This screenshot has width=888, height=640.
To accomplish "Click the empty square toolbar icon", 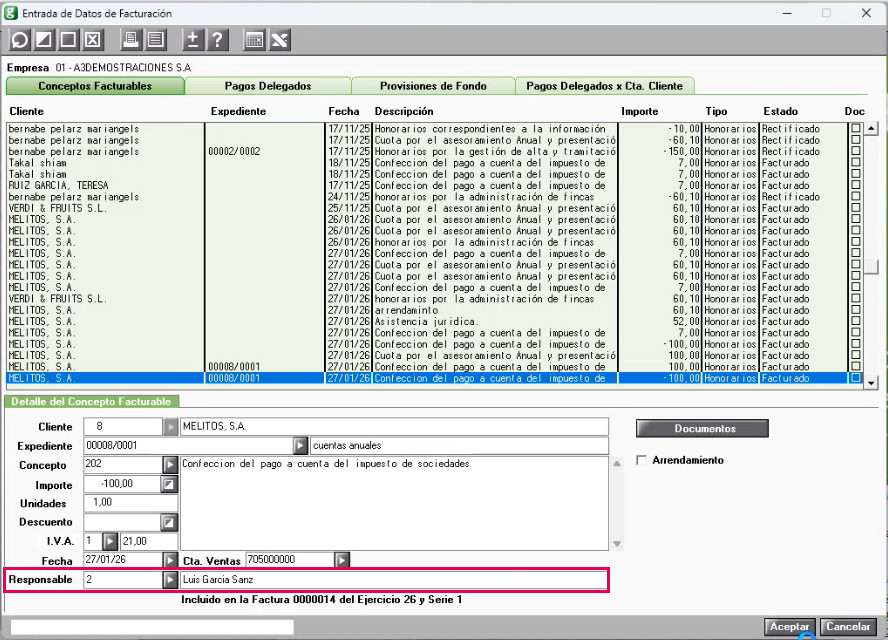I will tap(68, 40).
